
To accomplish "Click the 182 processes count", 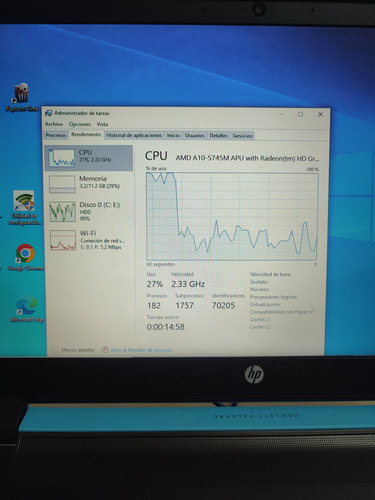I will (154, 305).
